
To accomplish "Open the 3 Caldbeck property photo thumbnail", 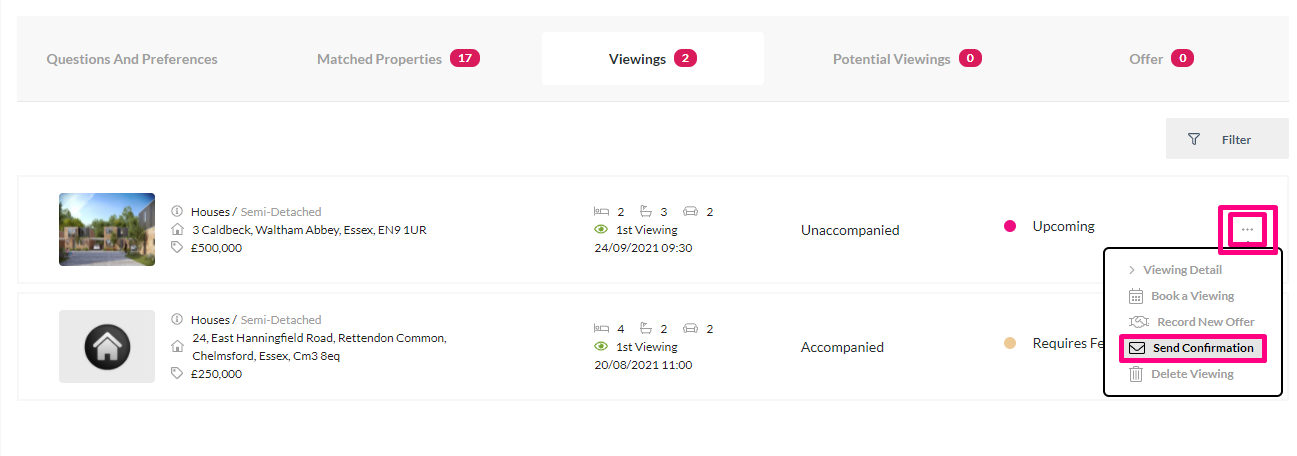I will [107, 229].
